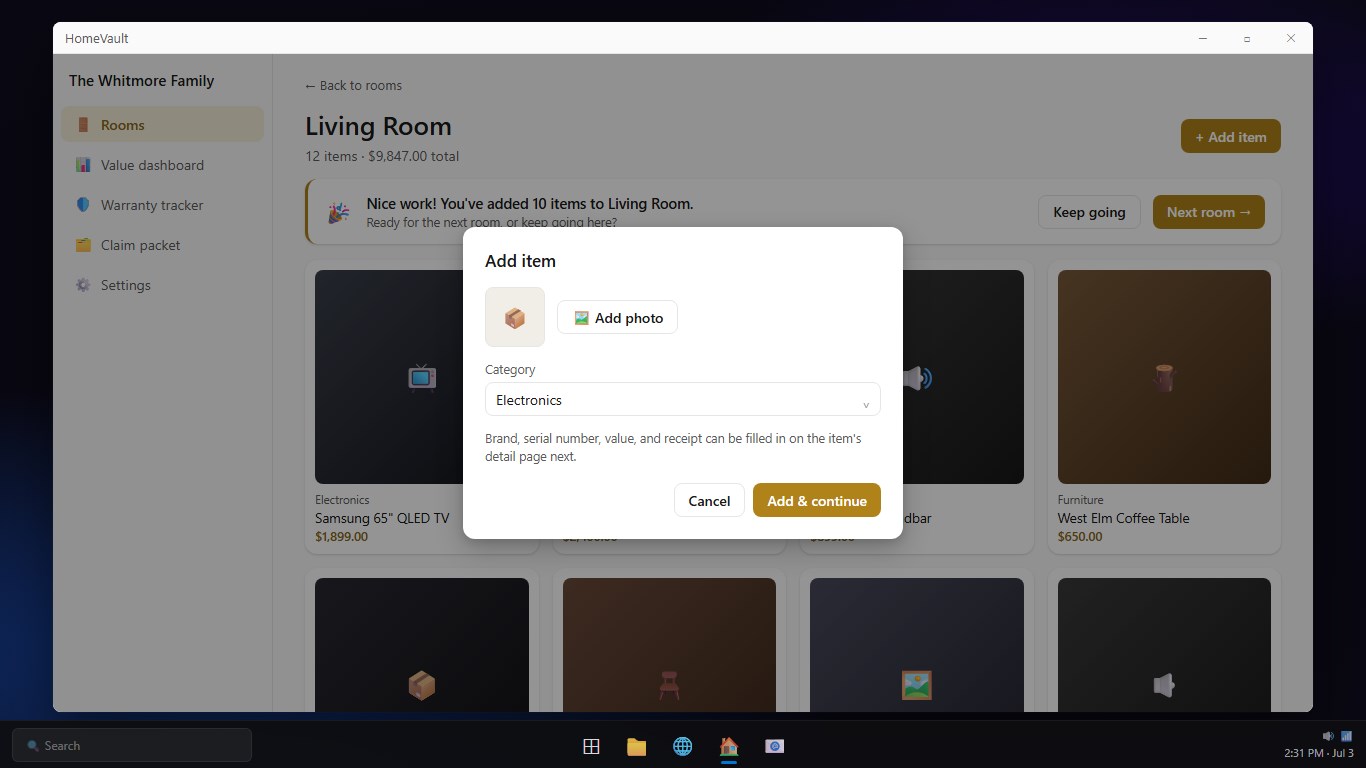This screenshot has height=768, width=1366.
Task: Click the taskbar Search box
Action: coord(132,745)
